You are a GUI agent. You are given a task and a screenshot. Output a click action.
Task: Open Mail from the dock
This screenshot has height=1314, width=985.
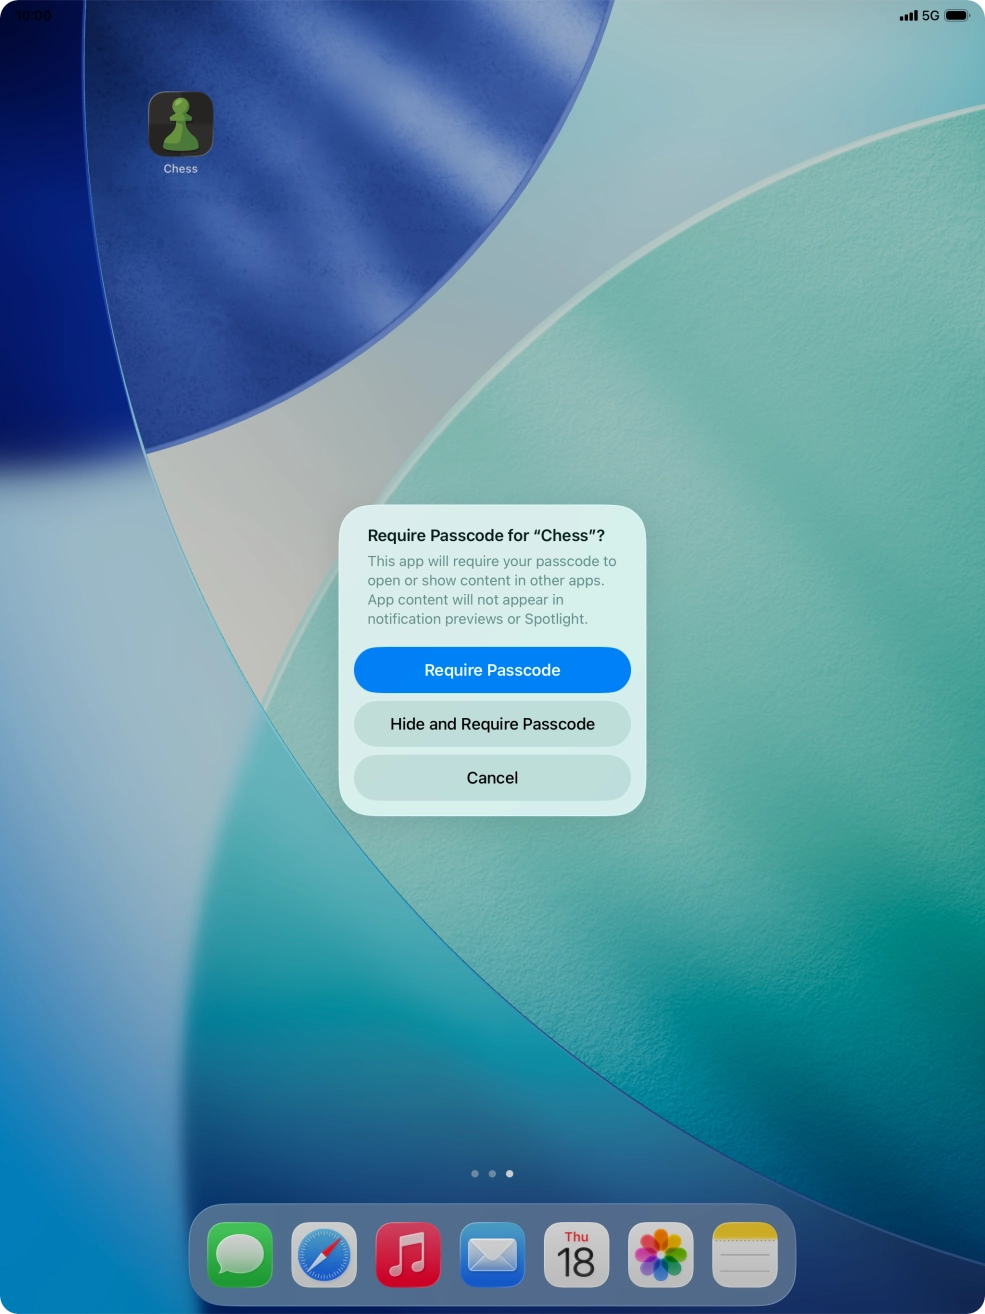pyautogui.click(x=492, y=1254)
